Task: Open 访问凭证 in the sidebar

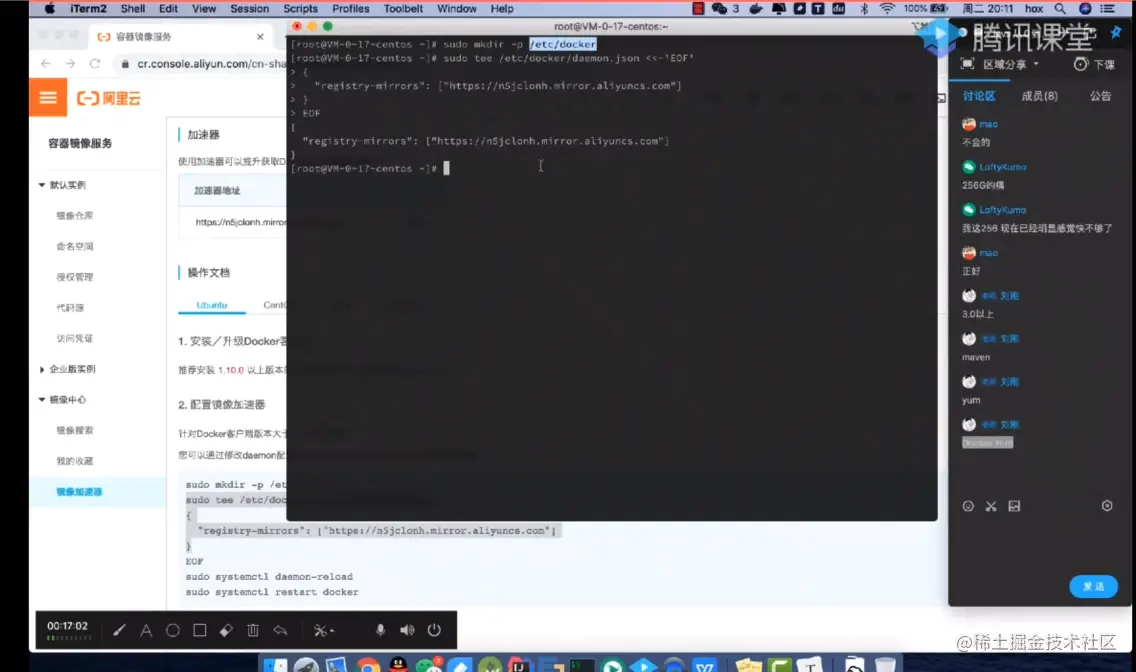Action: point(75,338)
